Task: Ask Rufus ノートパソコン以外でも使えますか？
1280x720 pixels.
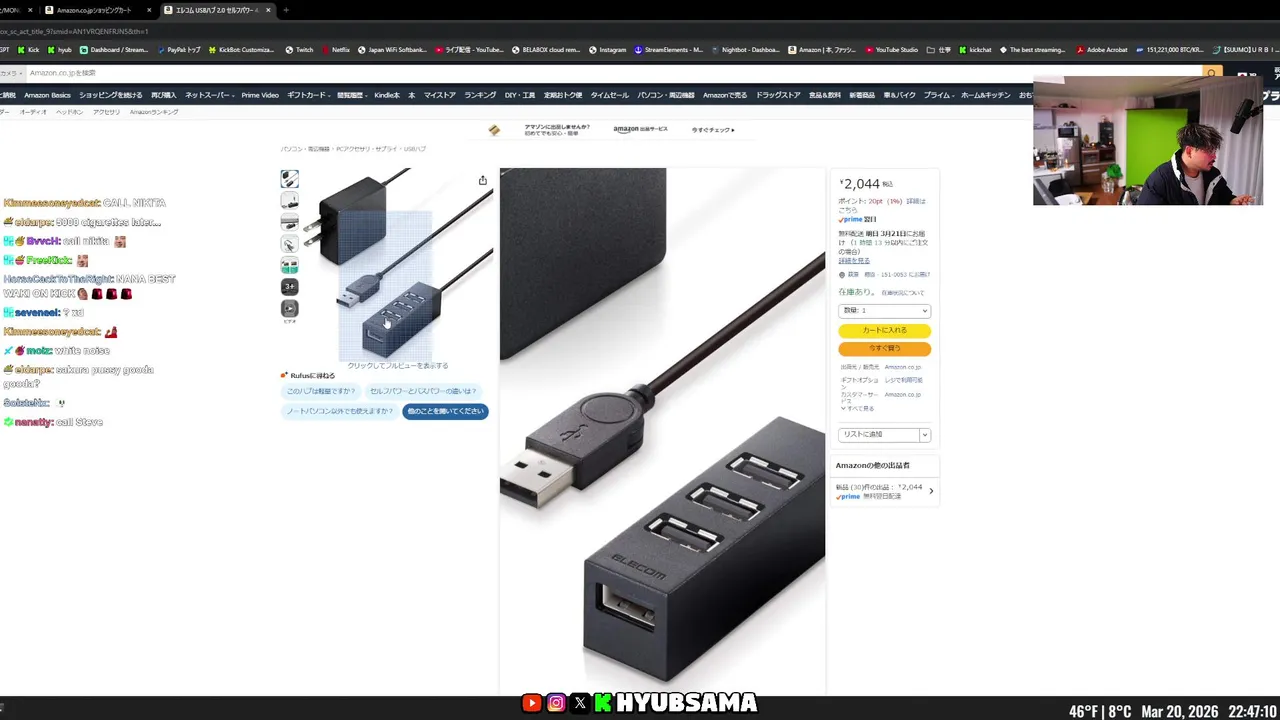Action: click(340, 411)
